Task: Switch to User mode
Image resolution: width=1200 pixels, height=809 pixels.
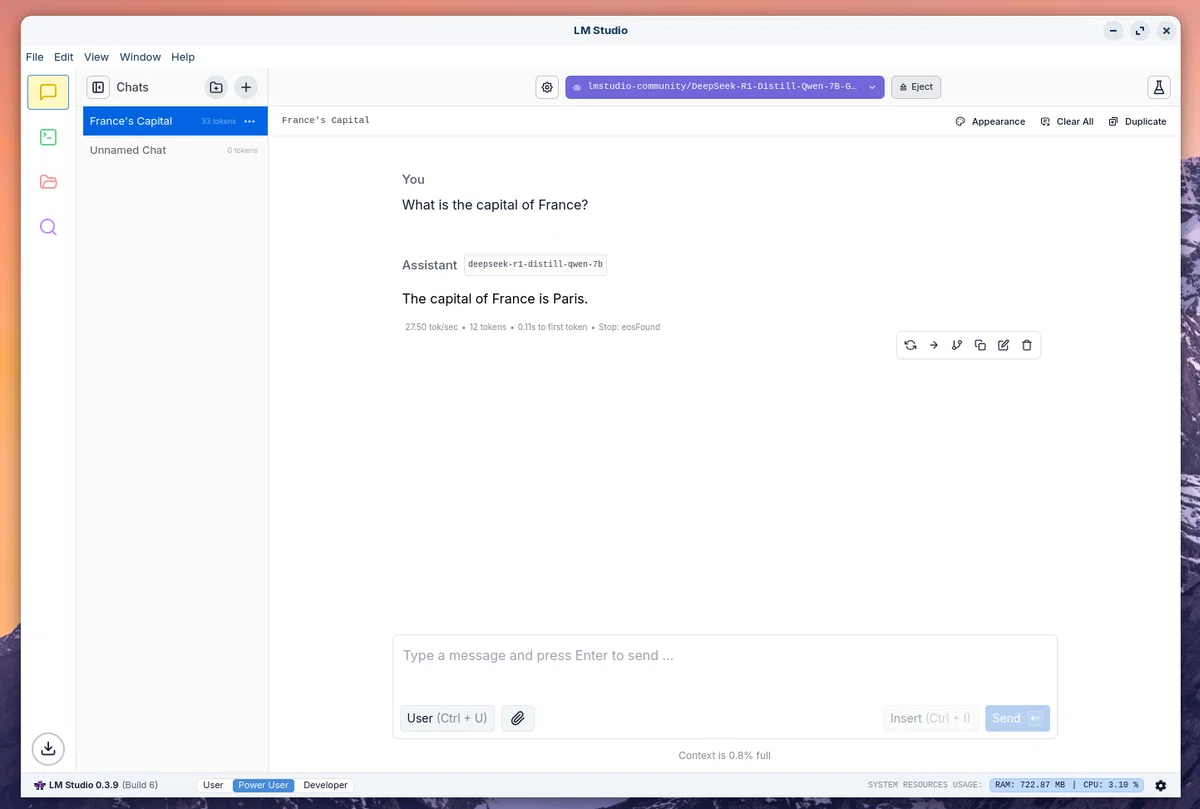Action: click(213, 785)
